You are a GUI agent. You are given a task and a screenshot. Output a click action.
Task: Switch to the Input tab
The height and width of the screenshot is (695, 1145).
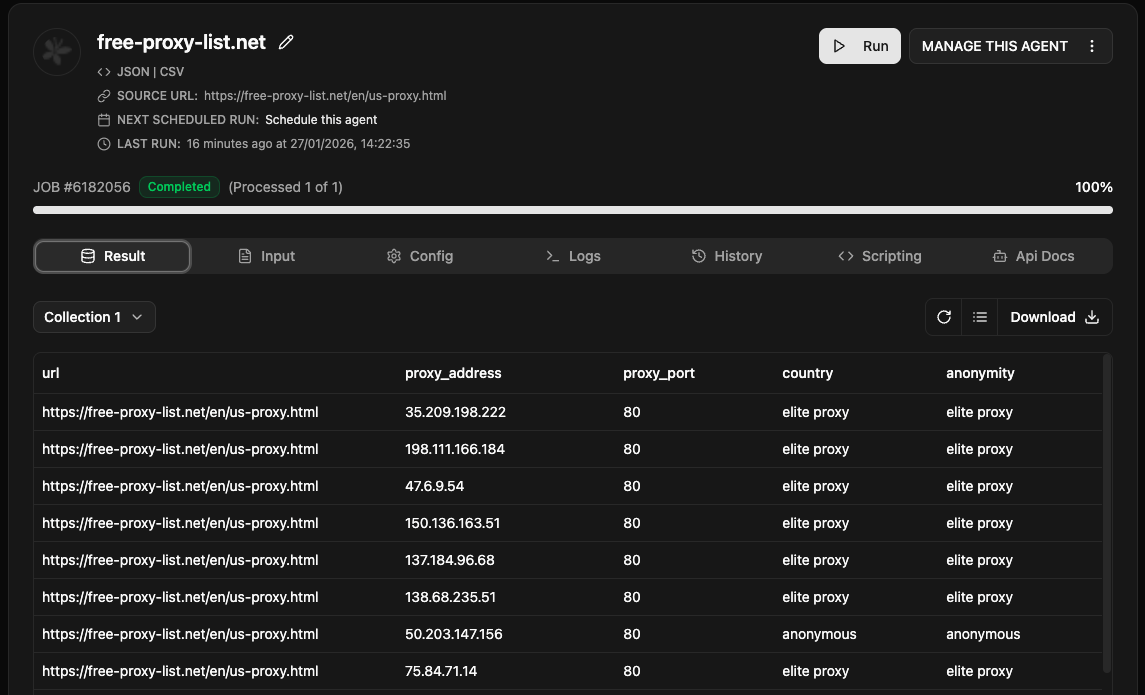(267, 256)
